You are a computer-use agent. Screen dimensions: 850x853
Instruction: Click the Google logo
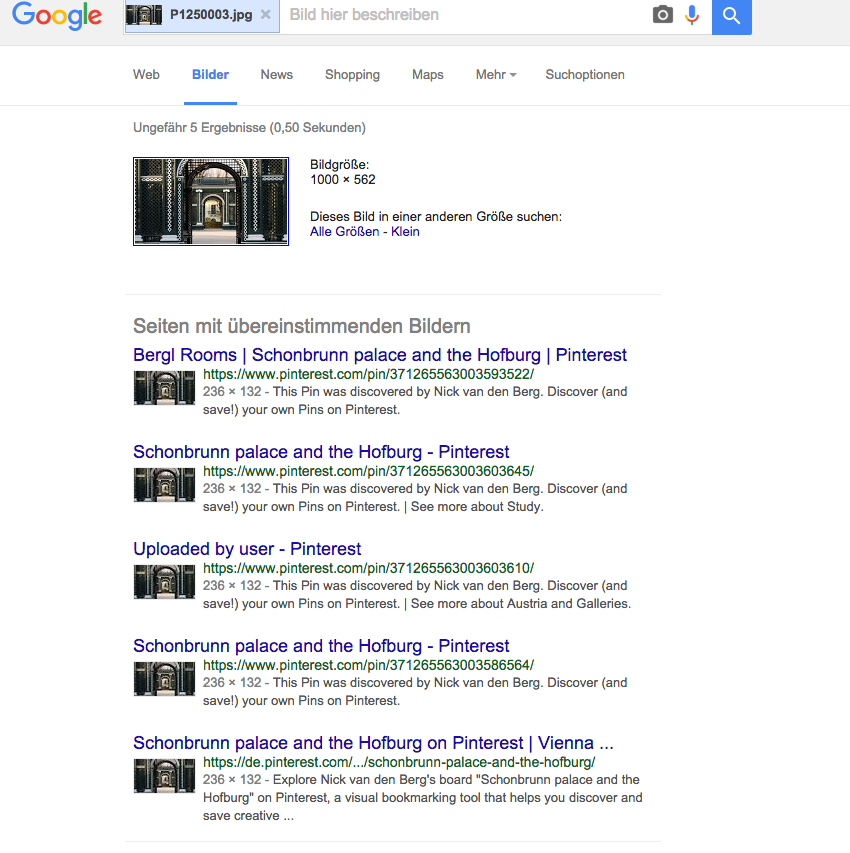[x=57, y=15]
